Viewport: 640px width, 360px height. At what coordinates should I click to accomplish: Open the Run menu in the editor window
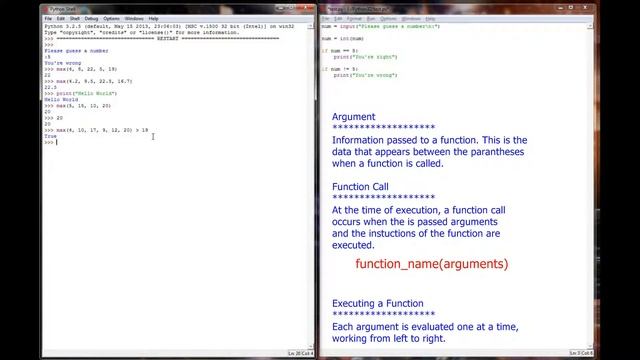[x=371, y=19]
